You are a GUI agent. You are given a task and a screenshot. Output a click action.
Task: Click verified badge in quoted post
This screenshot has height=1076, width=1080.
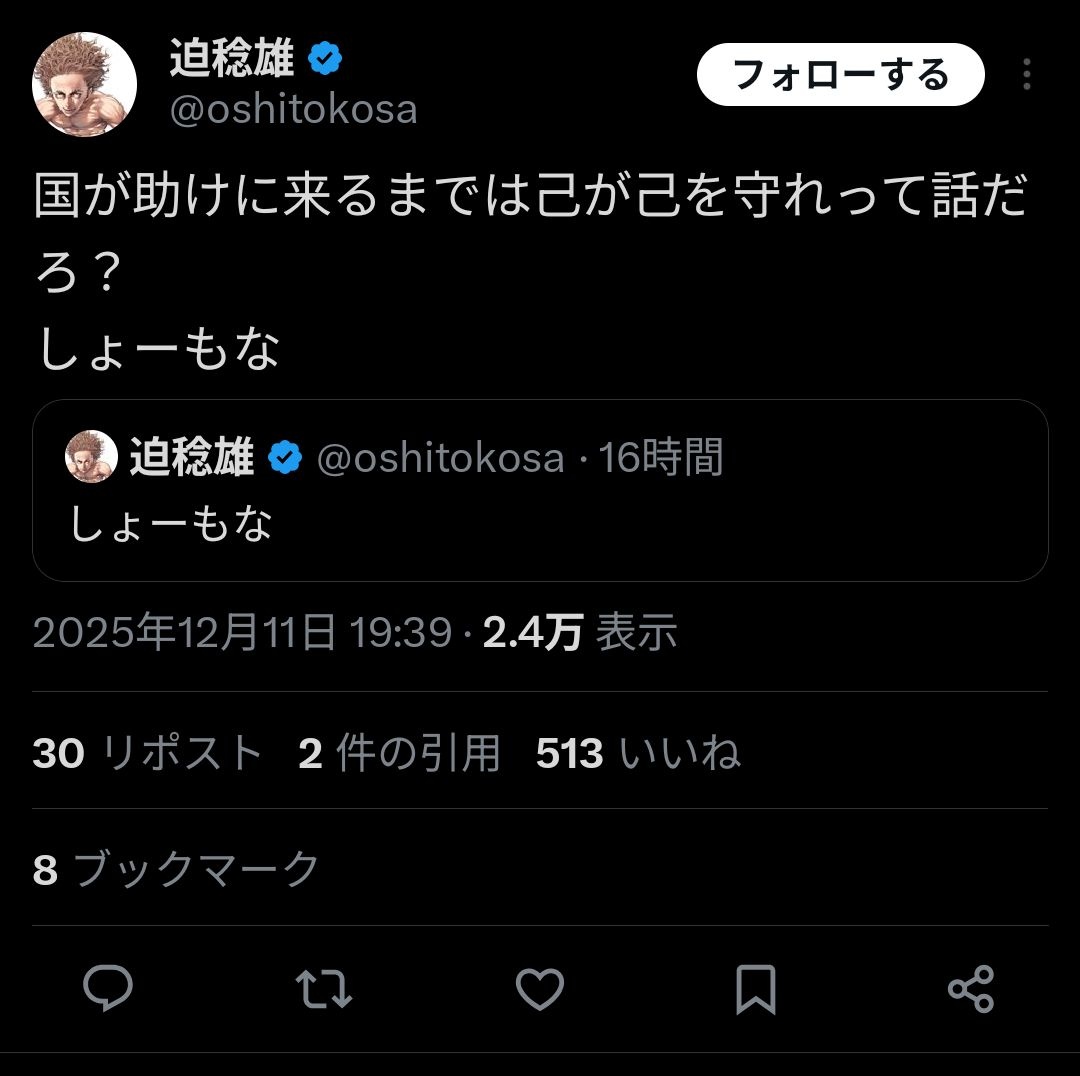[285, 459]
